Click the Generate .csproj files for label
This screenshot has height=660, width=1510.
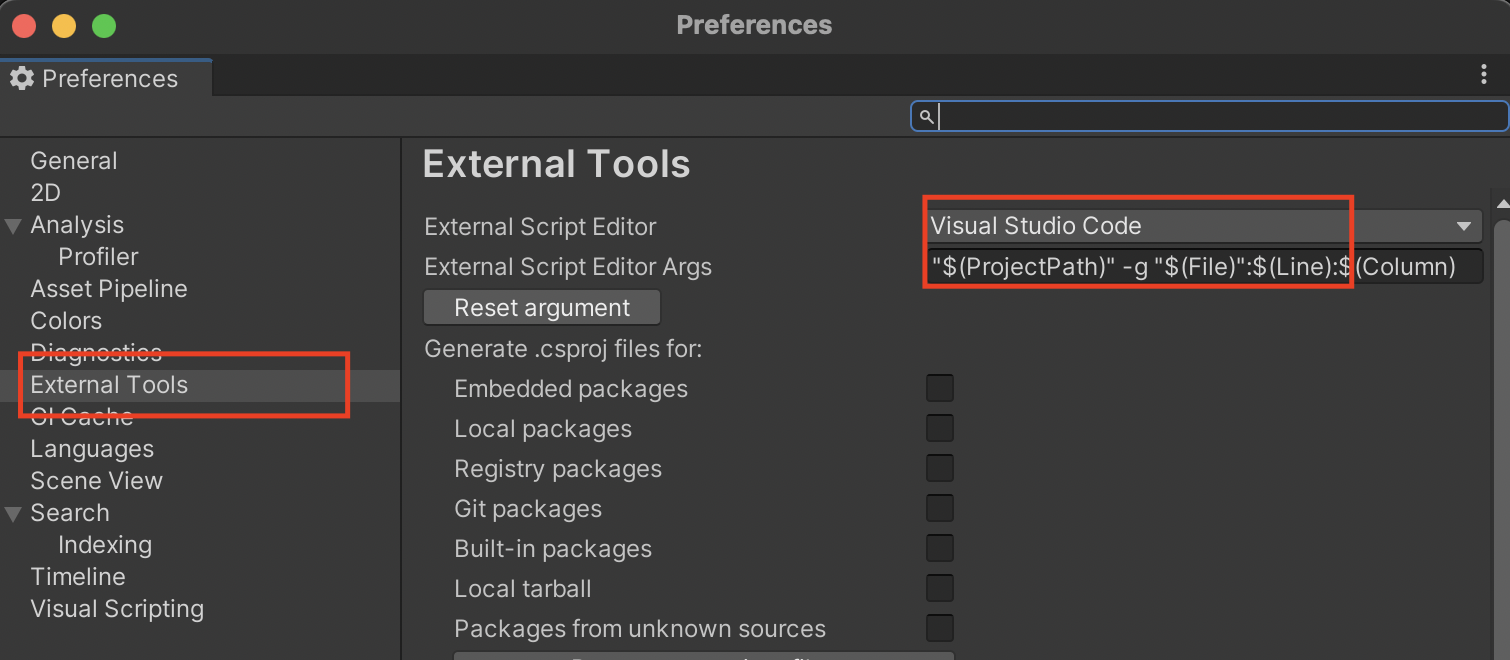pyautogui.click(x=563, y=349)
